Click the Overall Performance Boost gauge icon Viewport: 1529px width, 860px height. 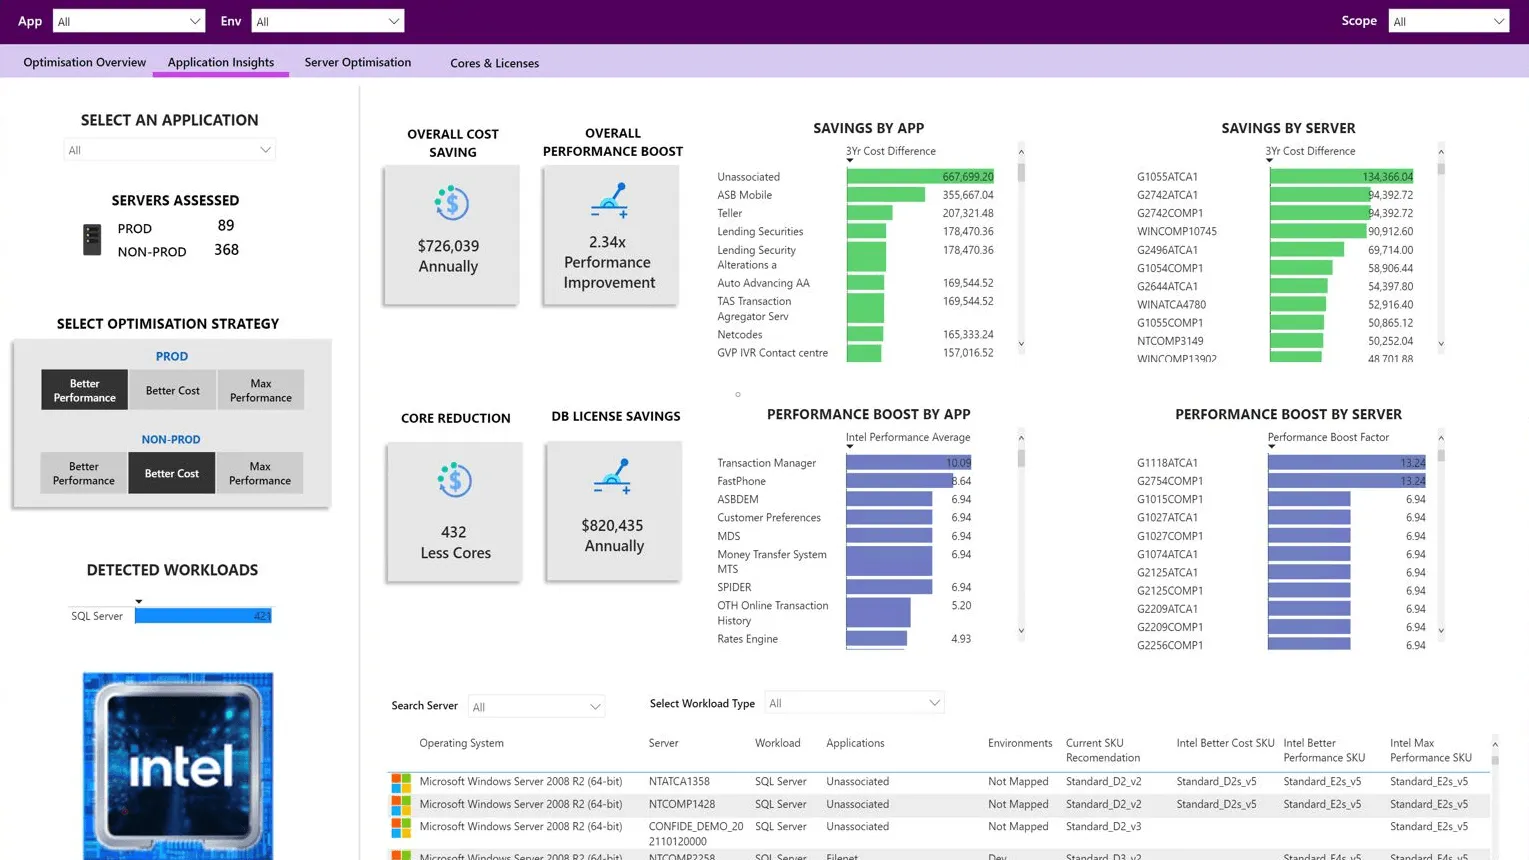[x=609, y=200]
